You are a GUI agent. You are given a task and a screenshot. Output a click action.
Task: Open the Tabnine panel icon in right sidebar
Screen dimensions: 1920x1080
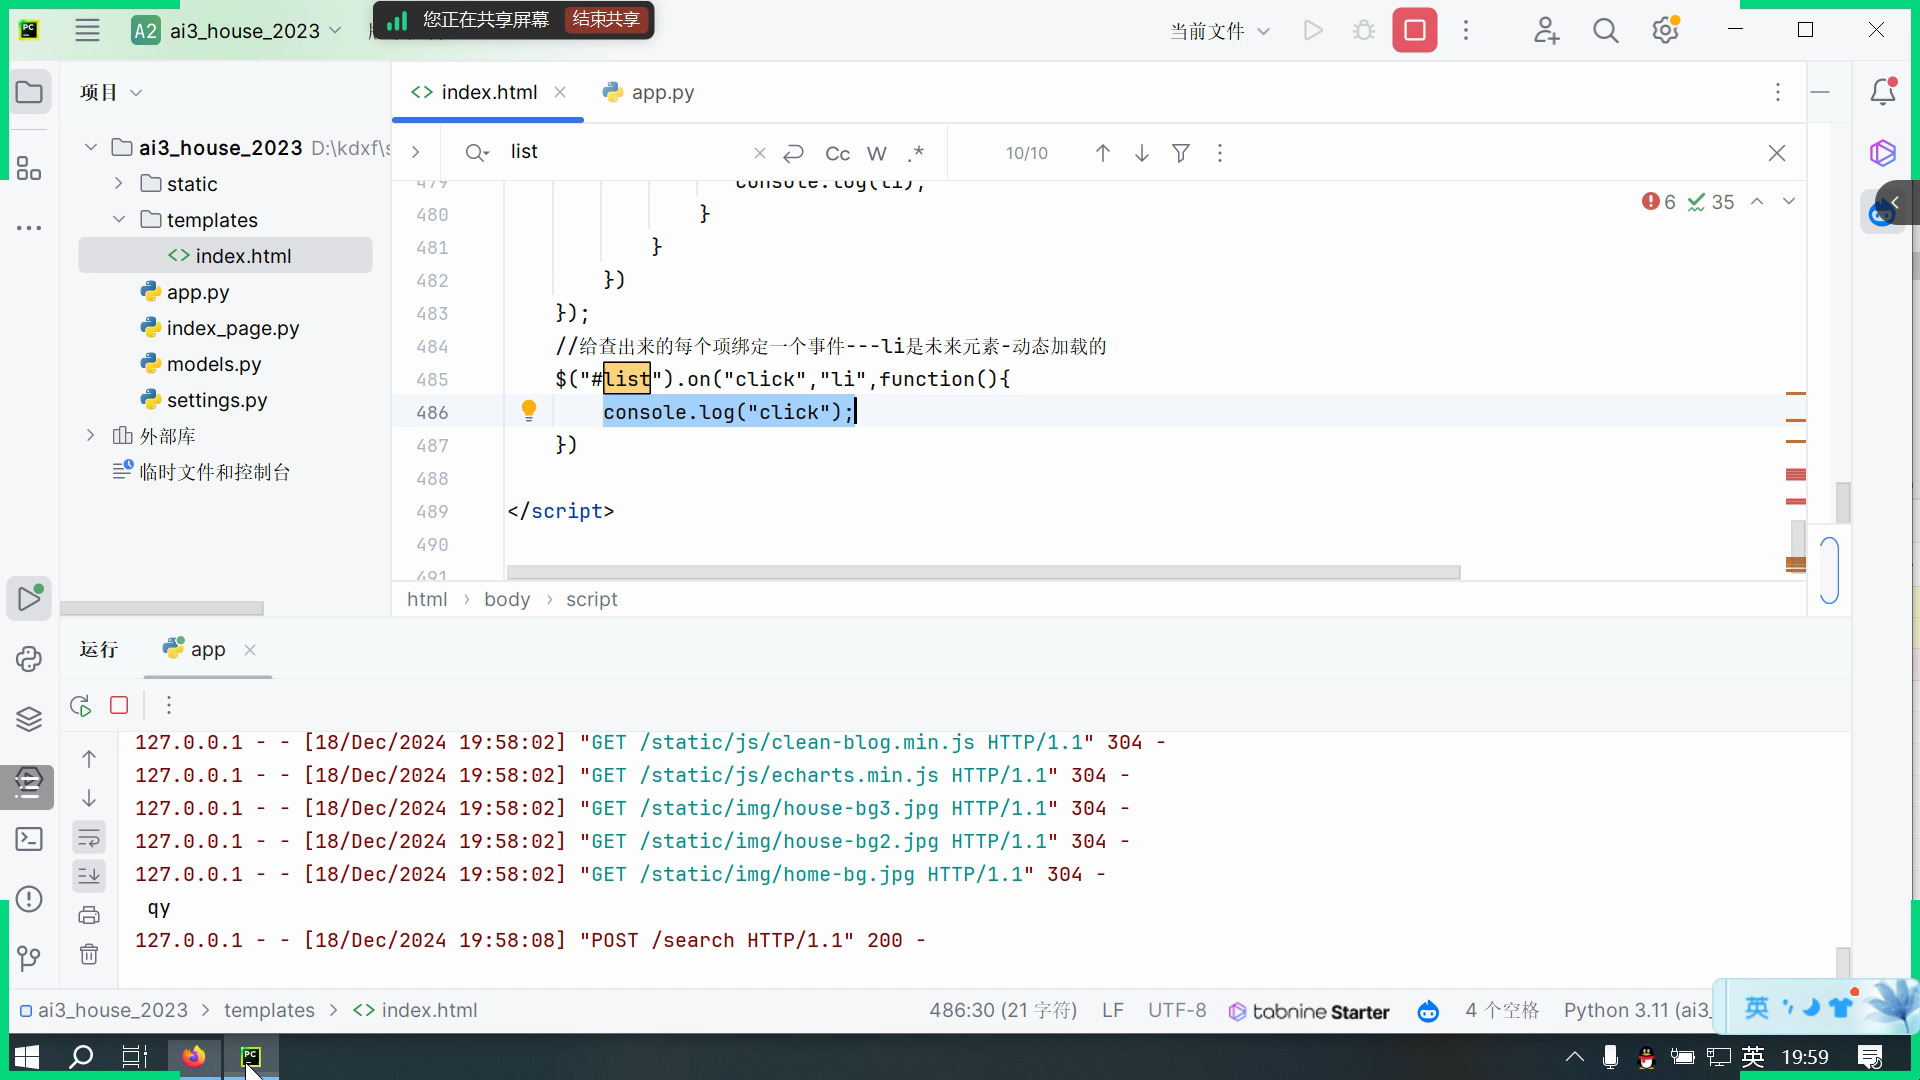click(1883, 152)
